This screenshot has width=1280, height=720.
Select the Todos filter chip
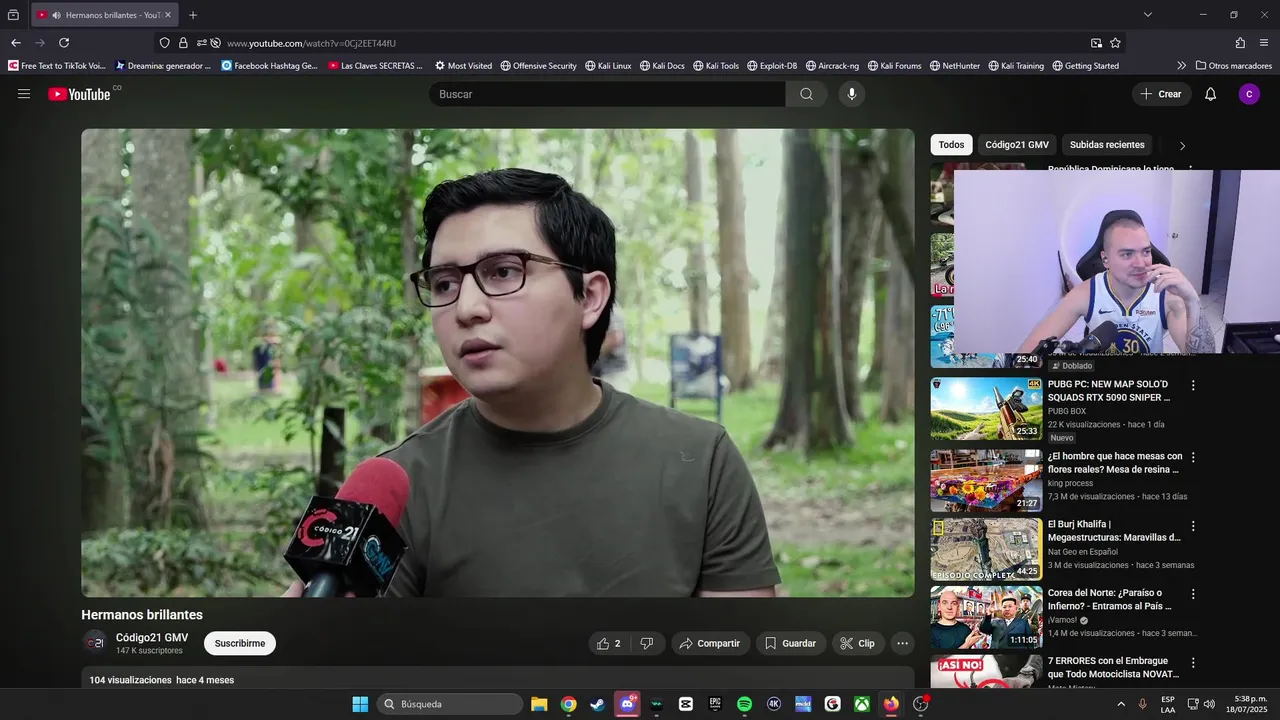coord(951,145)
